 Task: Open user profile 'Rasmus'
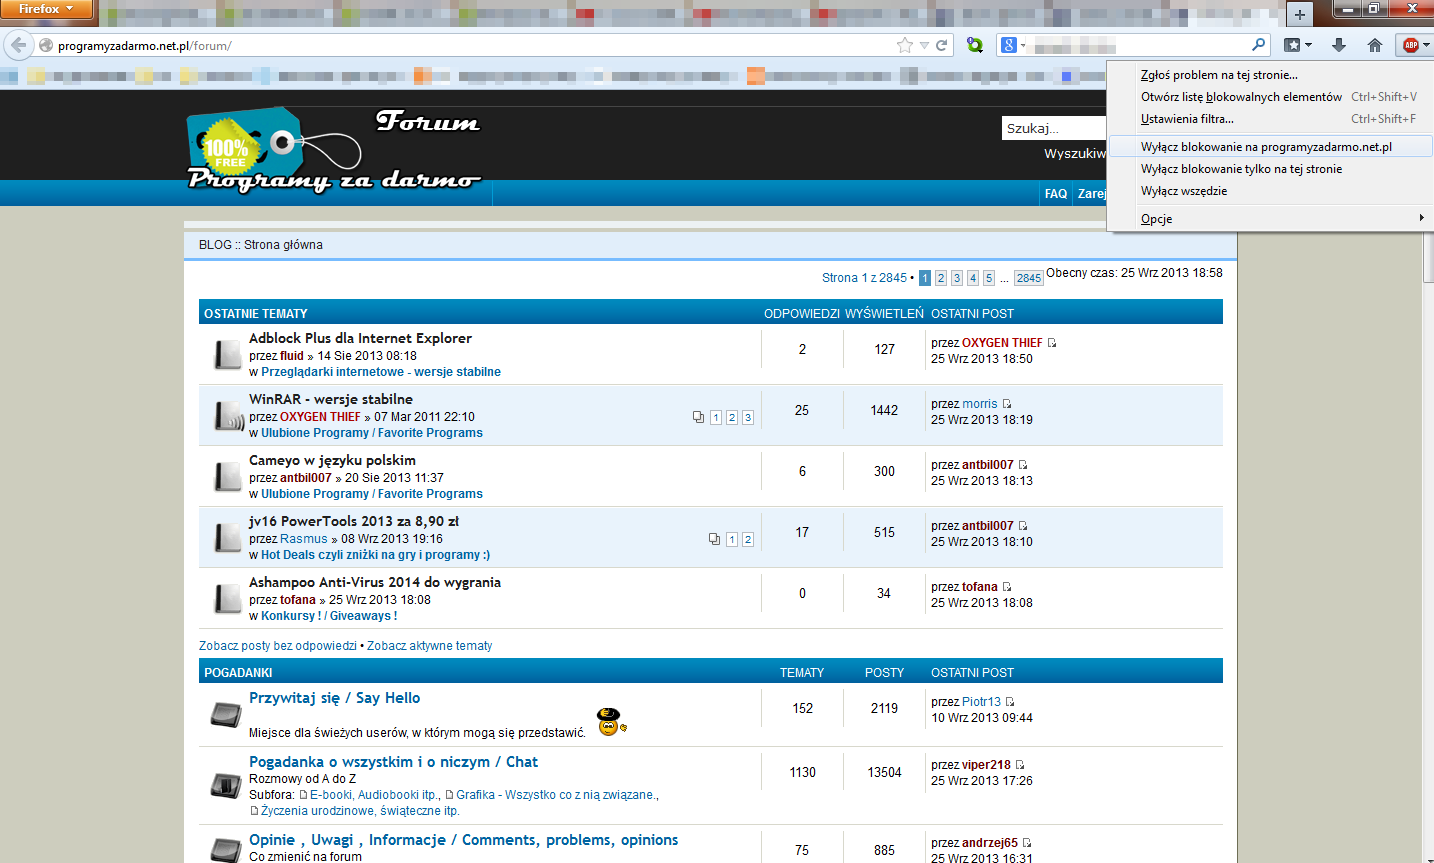[304, 539]
